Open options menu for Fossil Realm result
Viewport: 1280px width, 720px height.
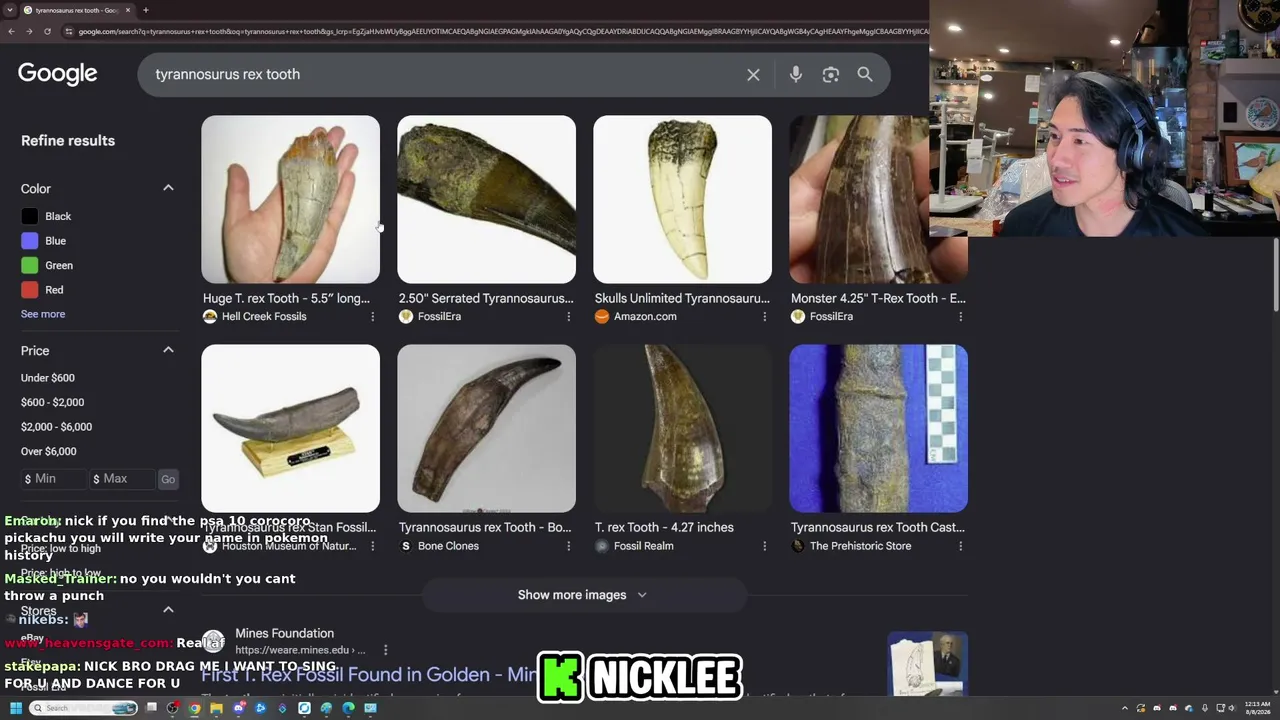765,546
